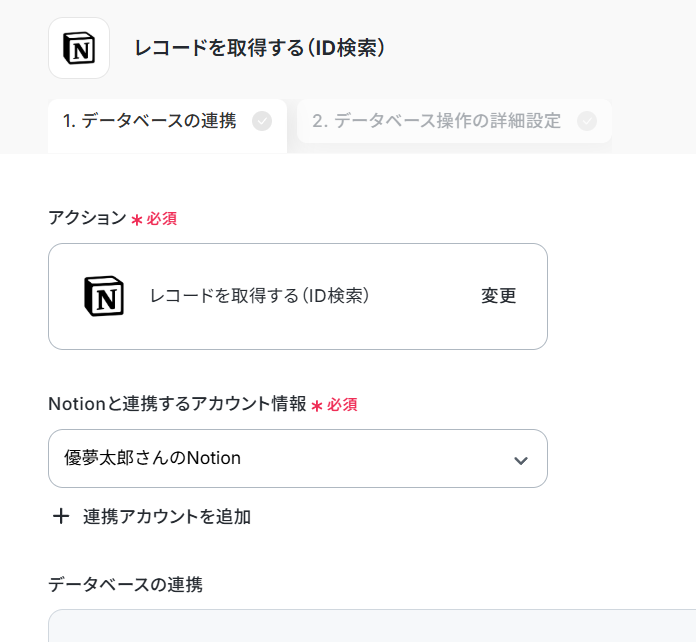696x642 pixels.
Task: Click the Notionと連携するアカウント情報 label
Action: [178, 404]
